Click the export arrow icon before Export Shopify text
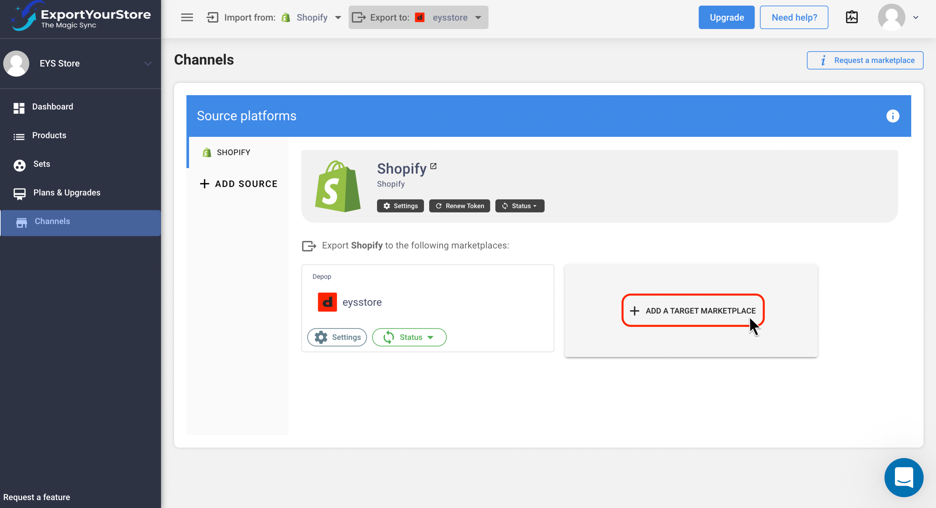 (309, 246)
